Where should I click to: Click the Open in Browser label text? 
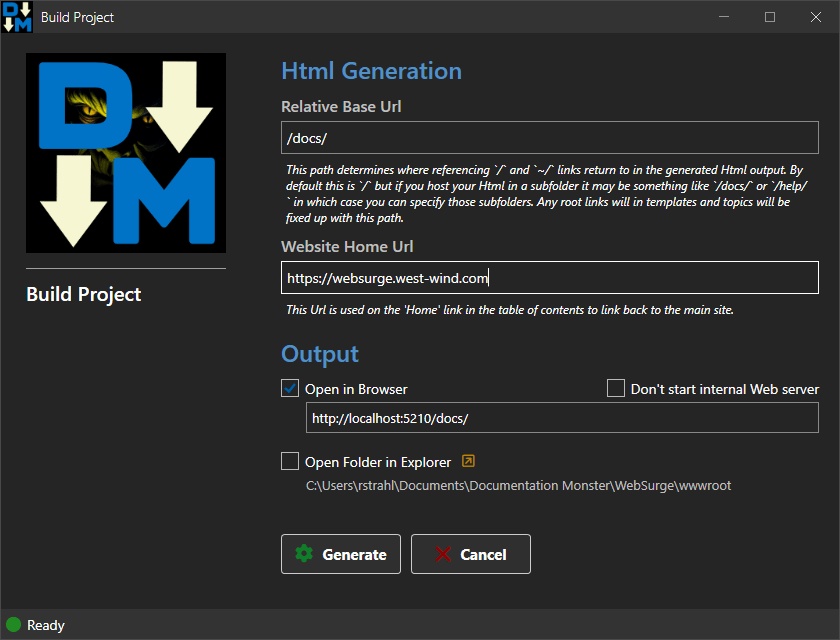tap(356, 389)
